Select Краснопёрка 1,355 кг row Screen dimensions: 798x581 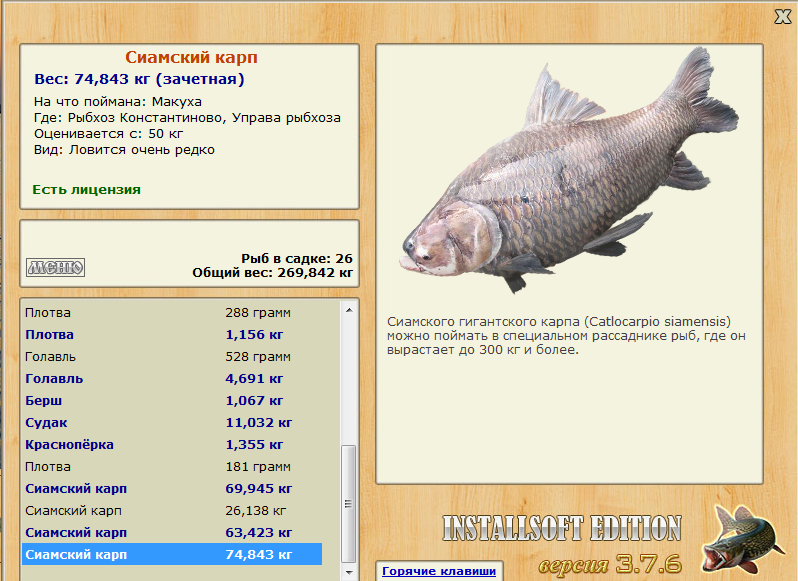[173, 444]
